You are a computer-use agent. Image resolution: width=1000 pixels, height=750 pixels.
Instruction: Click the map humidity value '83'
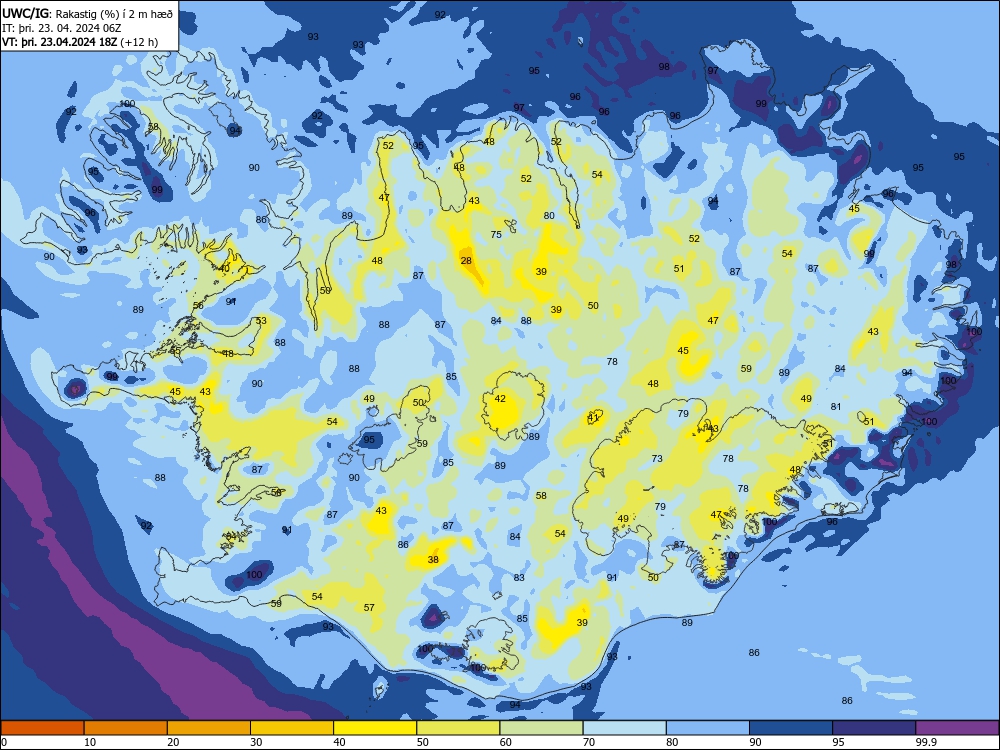tap(519, 577)
